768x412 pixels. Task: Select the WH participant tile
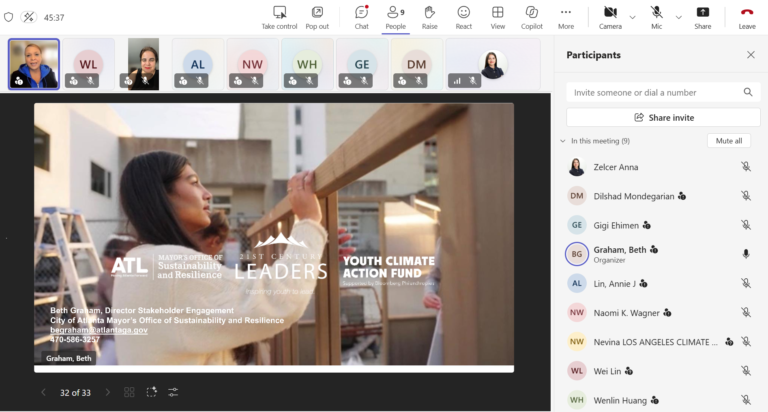click(307, 64)
